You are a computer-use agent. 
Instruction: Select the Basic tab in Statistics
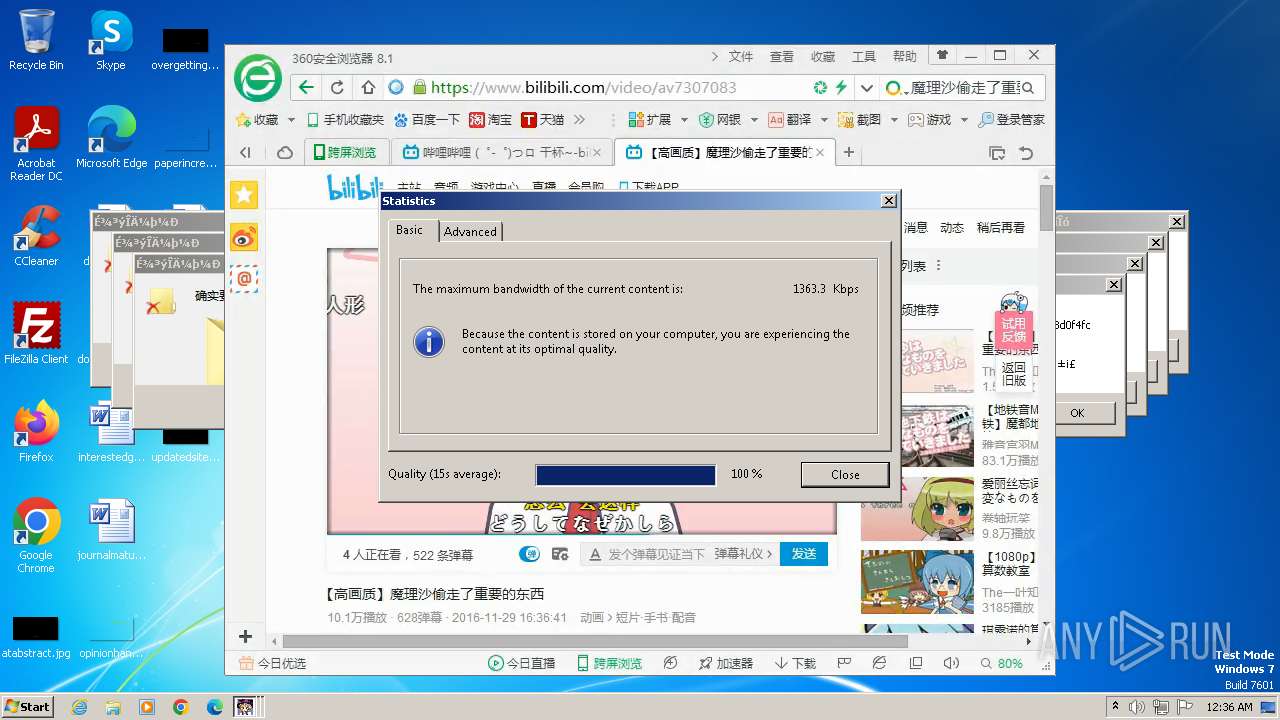pos(410,229)
